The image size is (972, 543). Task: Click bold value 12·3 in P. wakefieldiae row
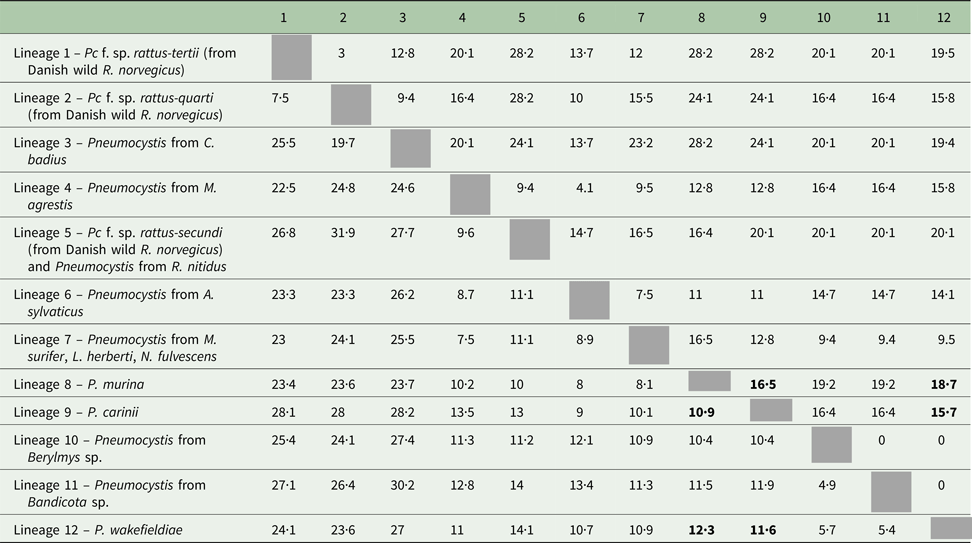(x=701, y=530)
